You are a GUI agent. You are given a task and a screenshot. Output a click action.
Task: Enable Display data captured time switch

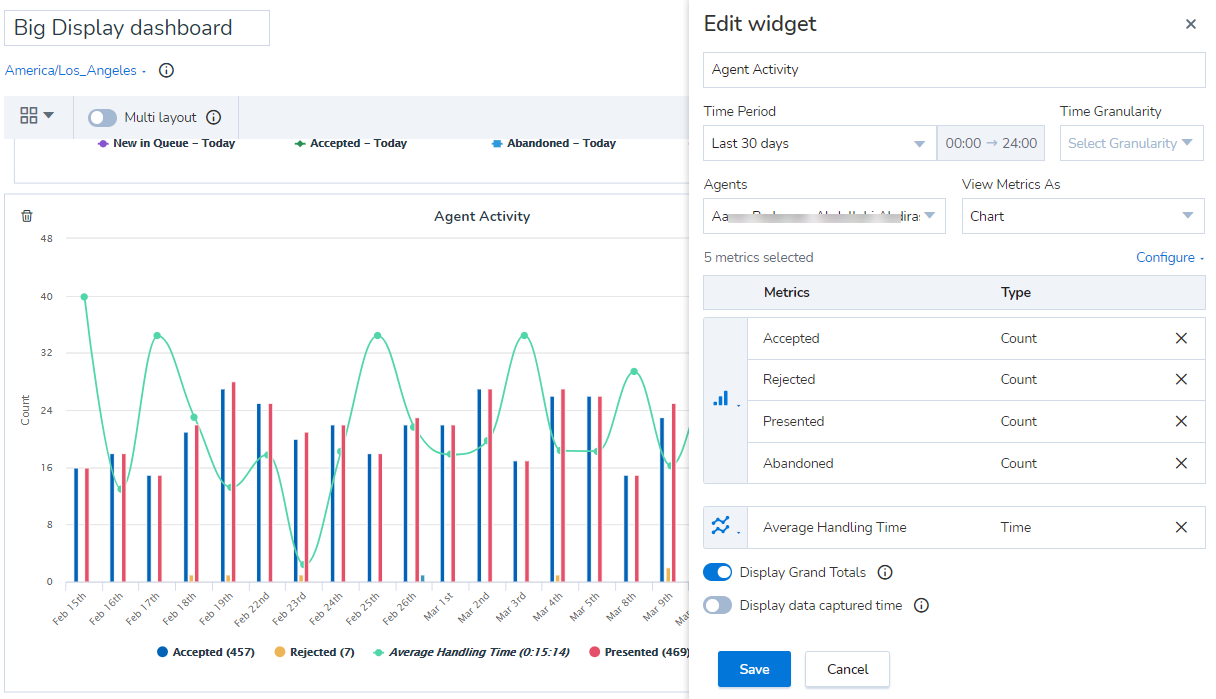[x=718, y=605]
